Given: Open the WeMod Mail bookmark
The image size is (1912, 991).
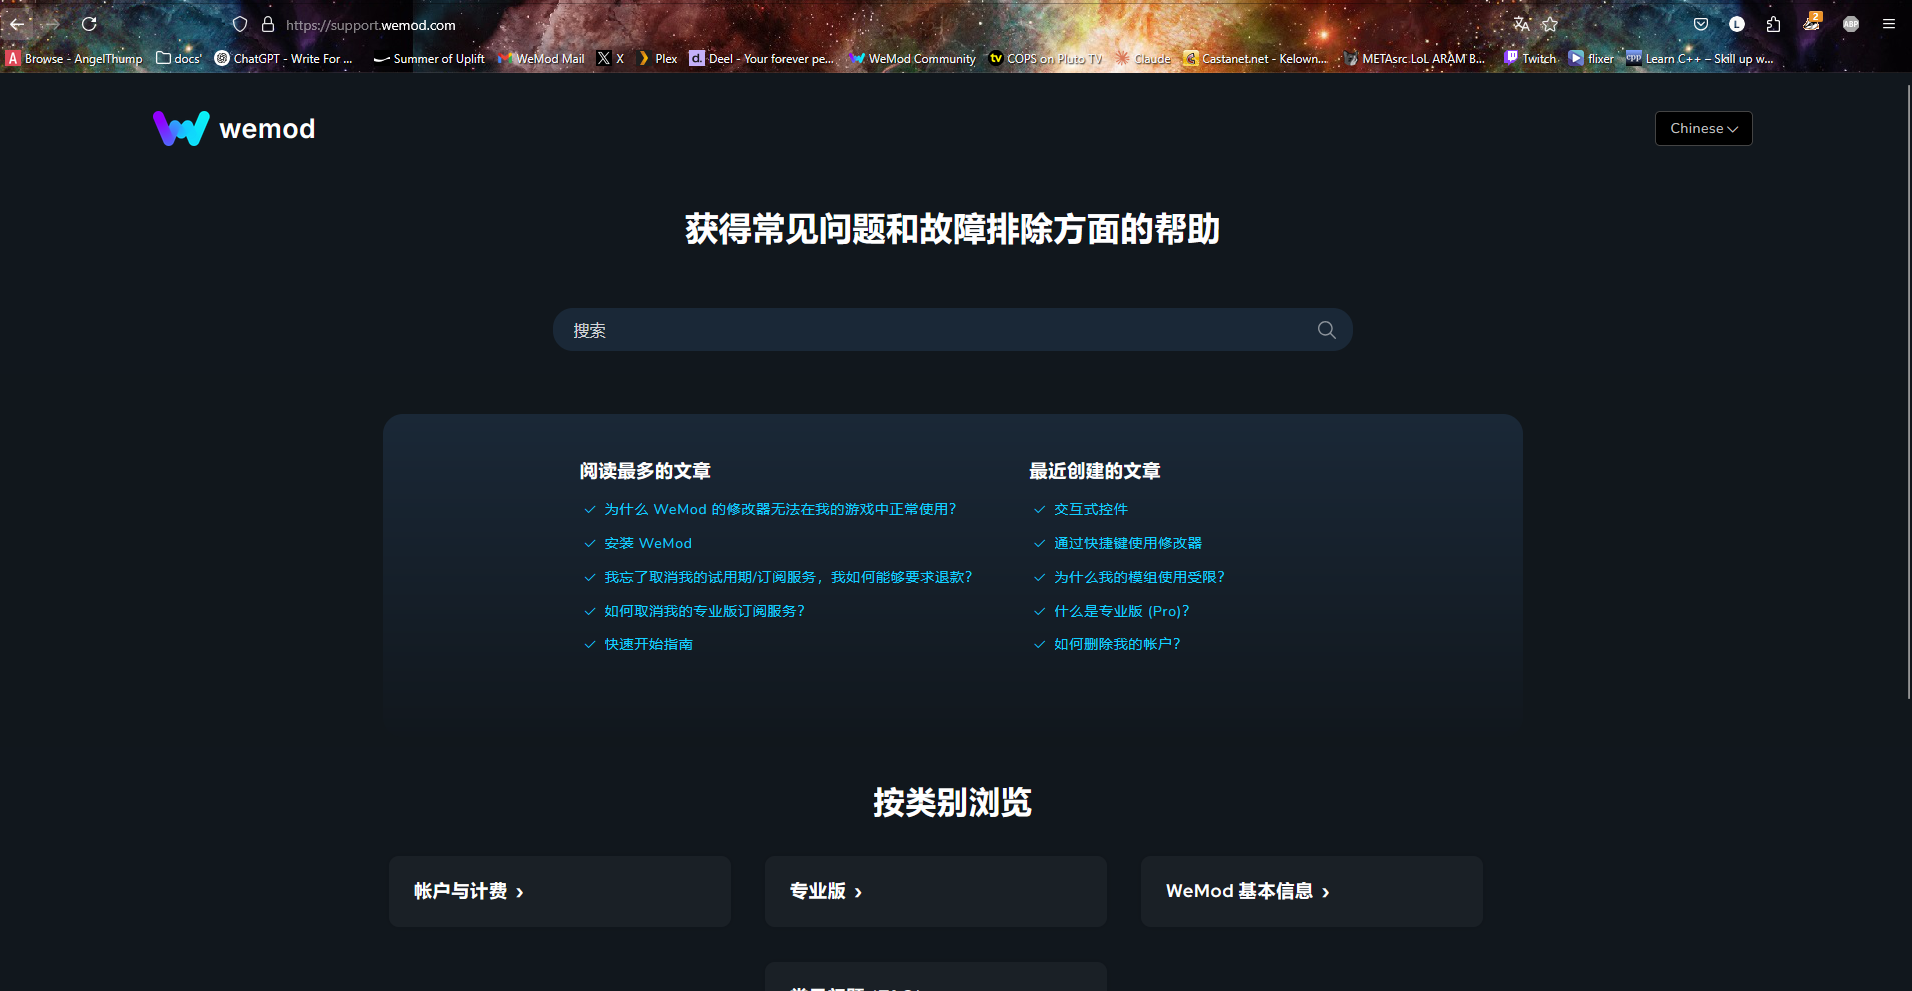Looking at the screenshot, I should 541,59.
